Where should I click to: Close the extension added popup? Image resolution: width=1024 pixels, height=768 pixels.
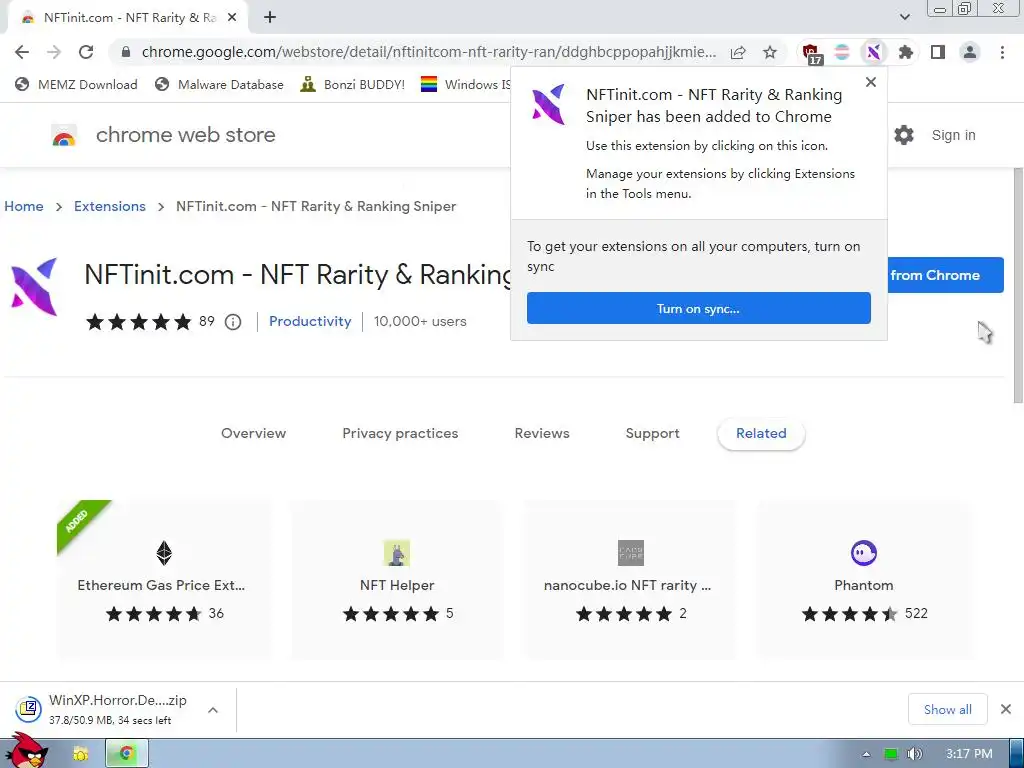pyautogui.click(x=871, y=82)
